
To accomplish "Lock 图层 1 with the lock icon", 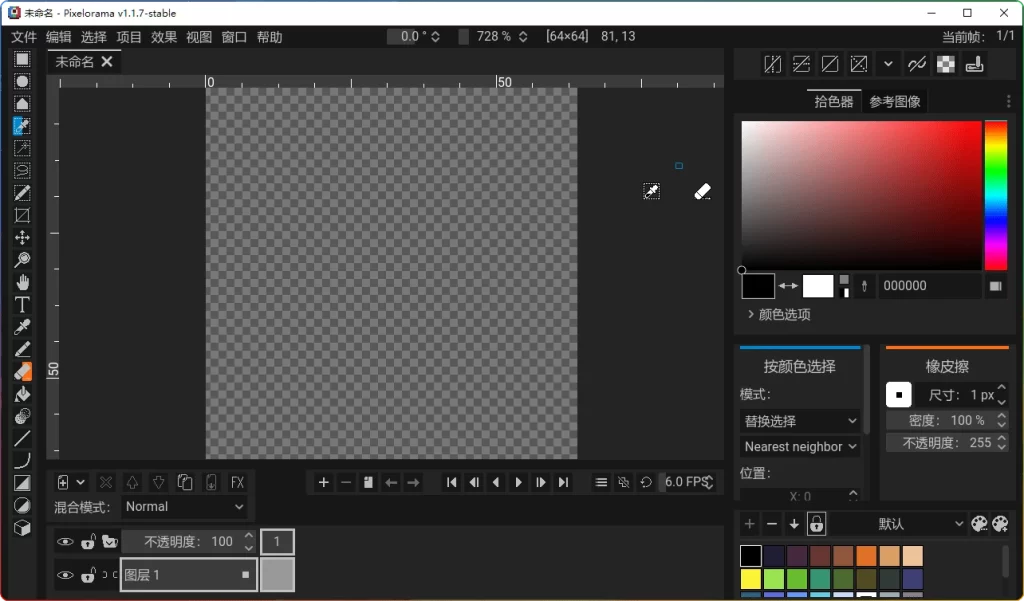I will click(88, 575).
